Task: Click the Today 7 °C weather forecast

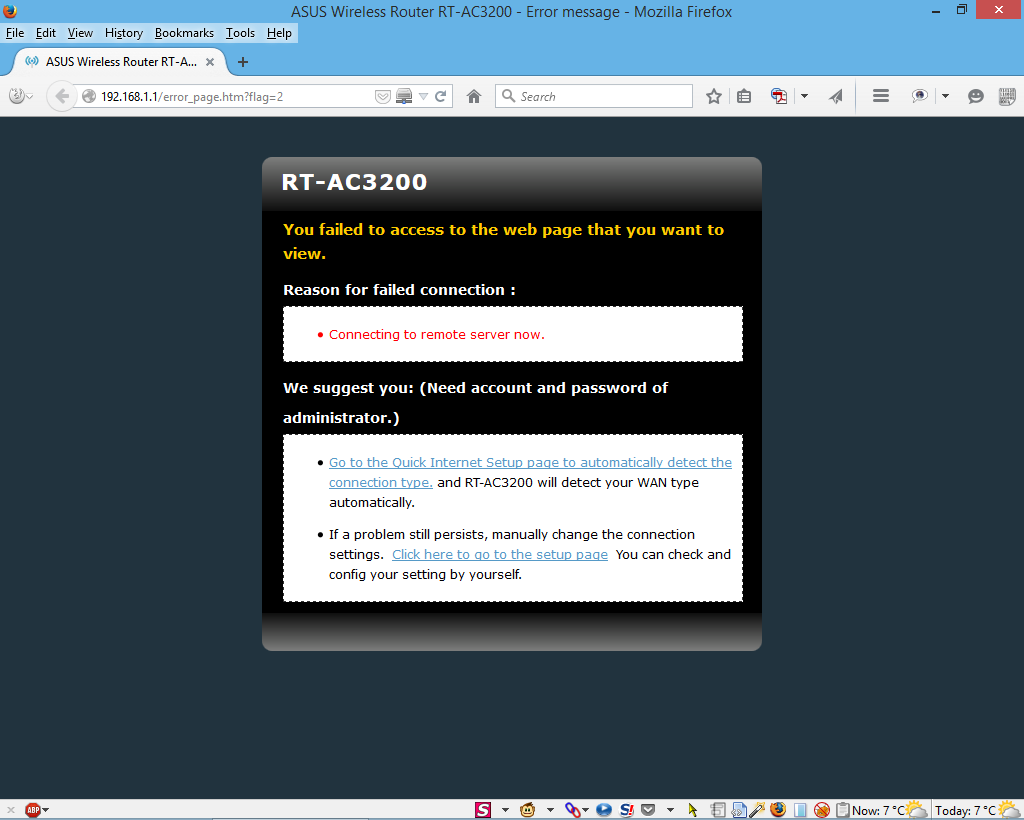Action: [976, 810]
